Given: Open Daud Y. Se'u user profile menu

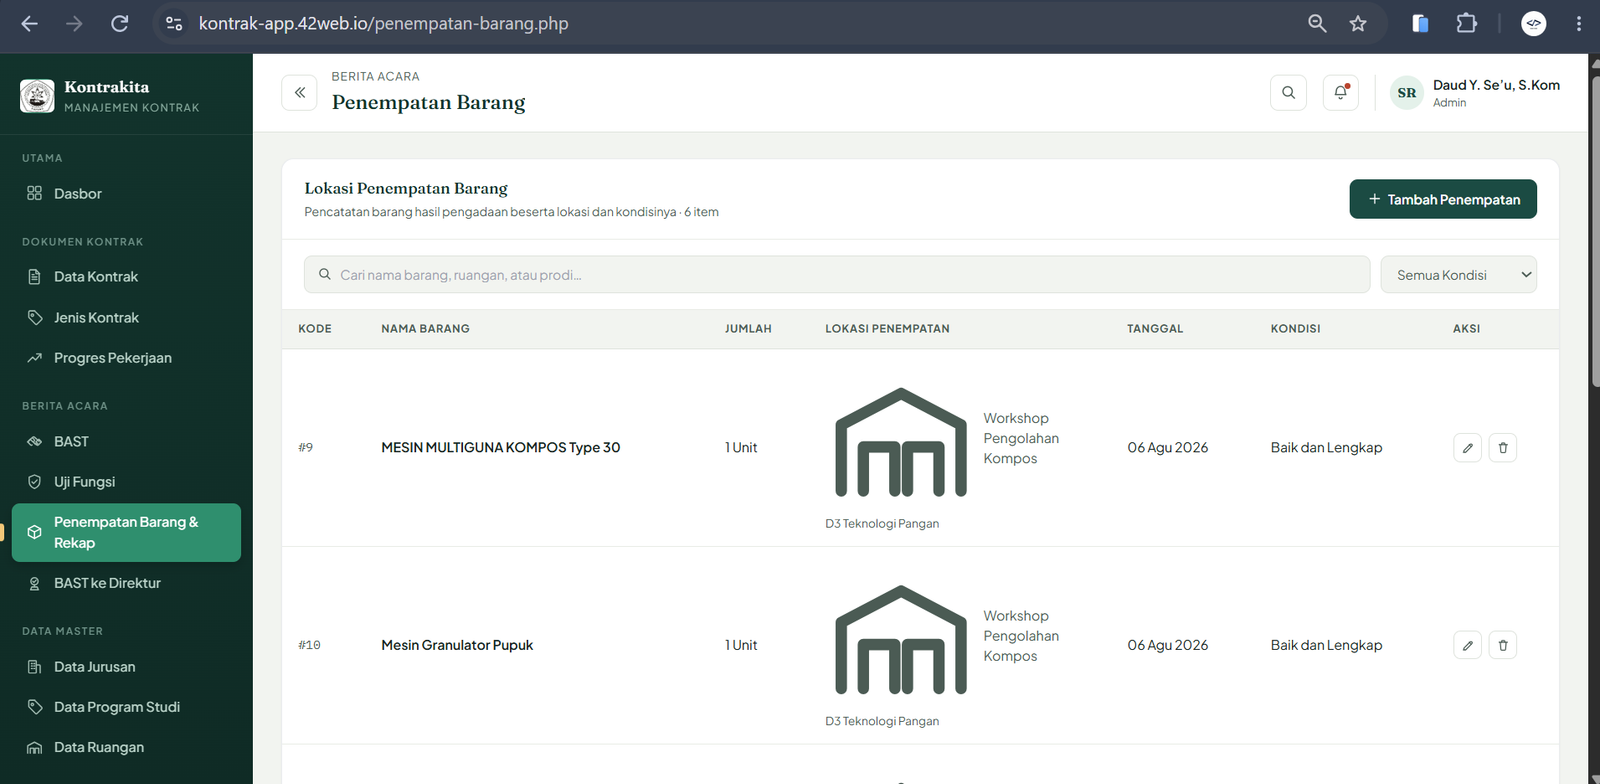Looking at the screenshot, I should [1476, 93].
